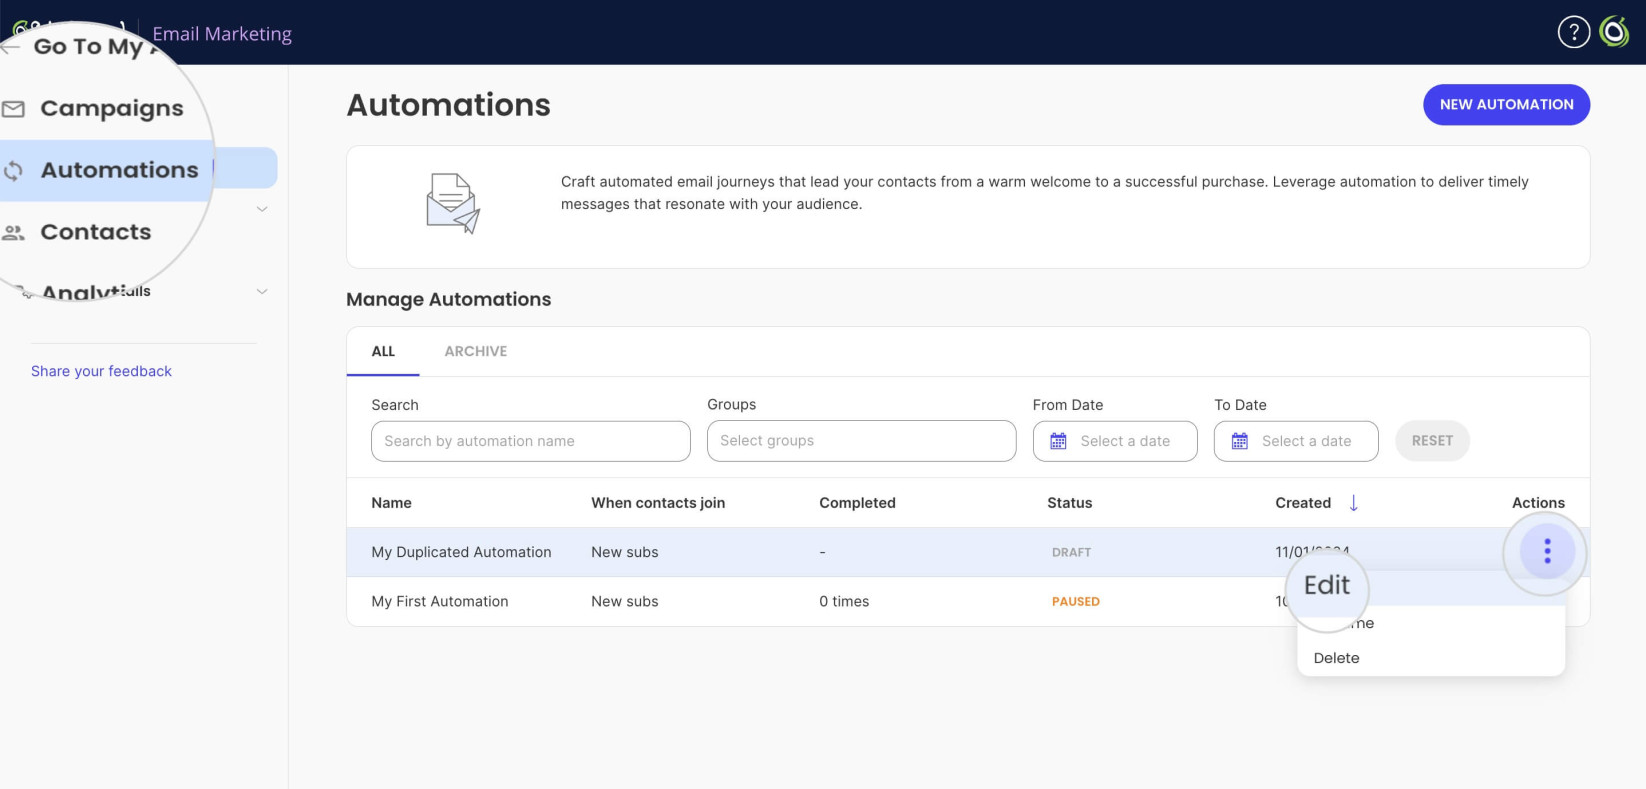Click the Go To My link

[88, 47]
